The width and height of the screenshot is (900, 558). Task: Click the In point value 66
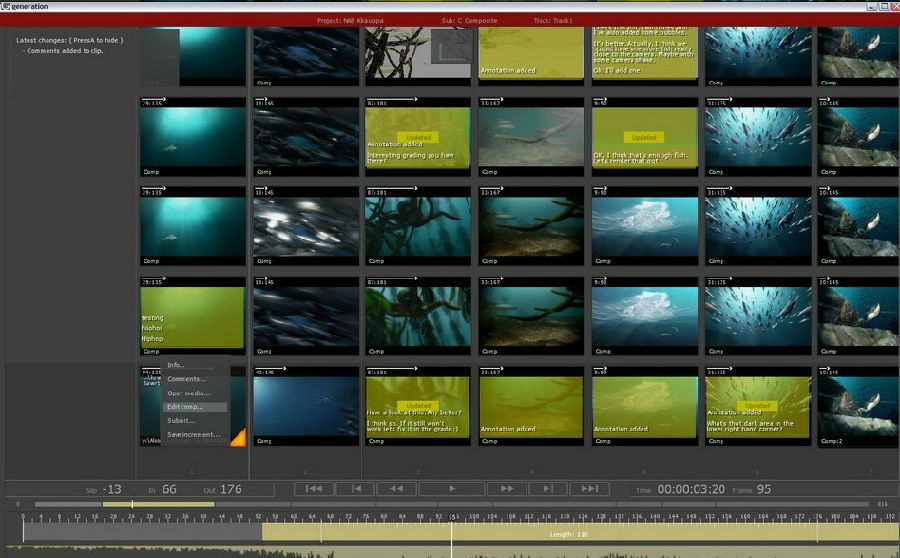coord(169,490)
